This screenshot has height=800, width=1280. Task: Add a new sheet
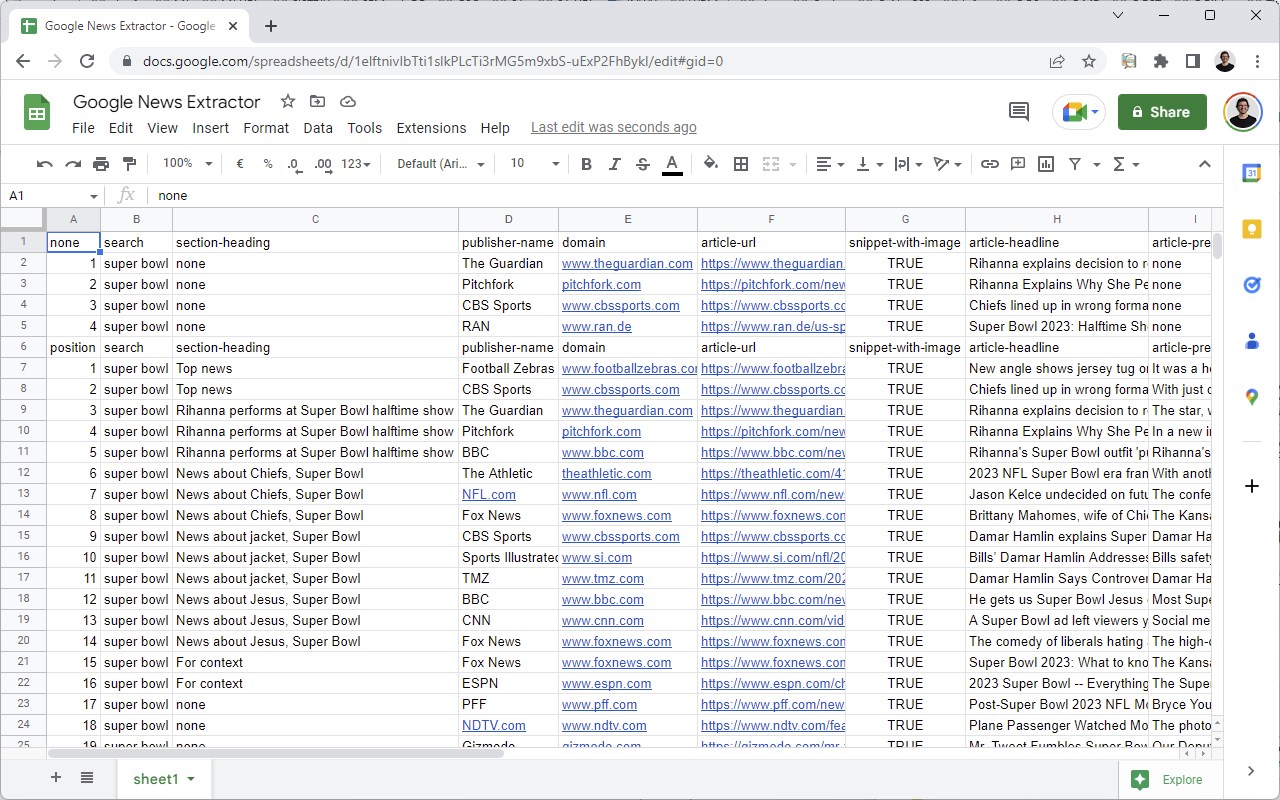[x=56, y=778]
